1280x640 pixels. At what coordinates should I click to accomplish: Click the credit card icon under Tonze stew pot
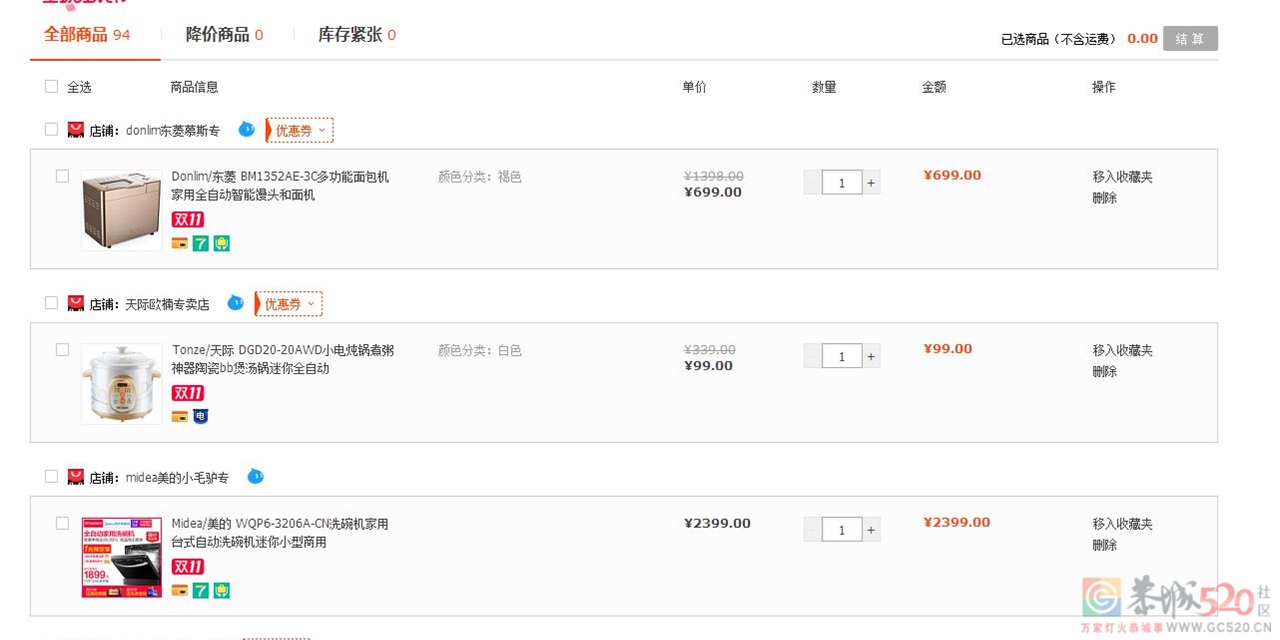pos(180,416)
